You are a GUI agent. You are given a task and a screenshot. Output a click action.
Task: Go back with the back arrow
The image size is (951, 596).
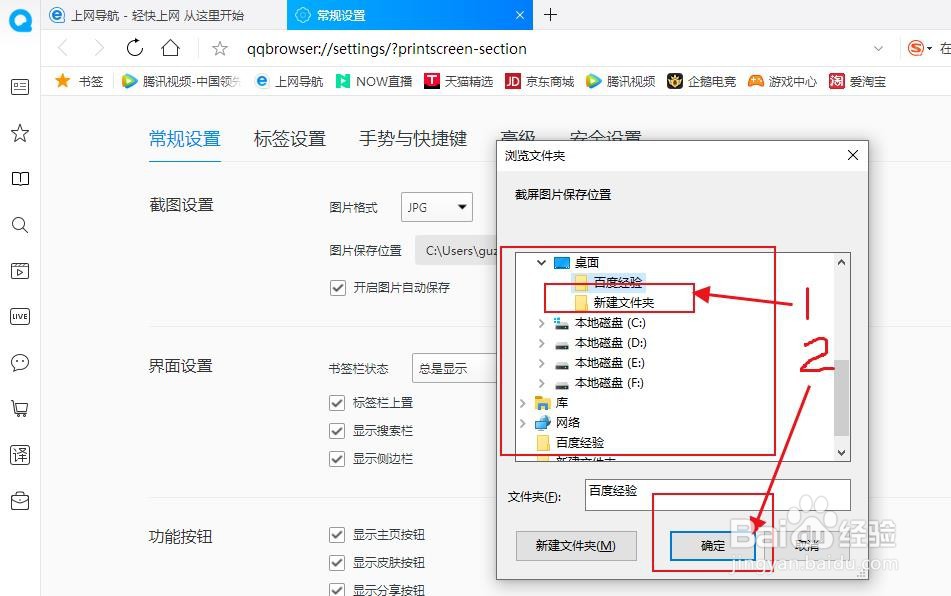click(x=62, y=48)
